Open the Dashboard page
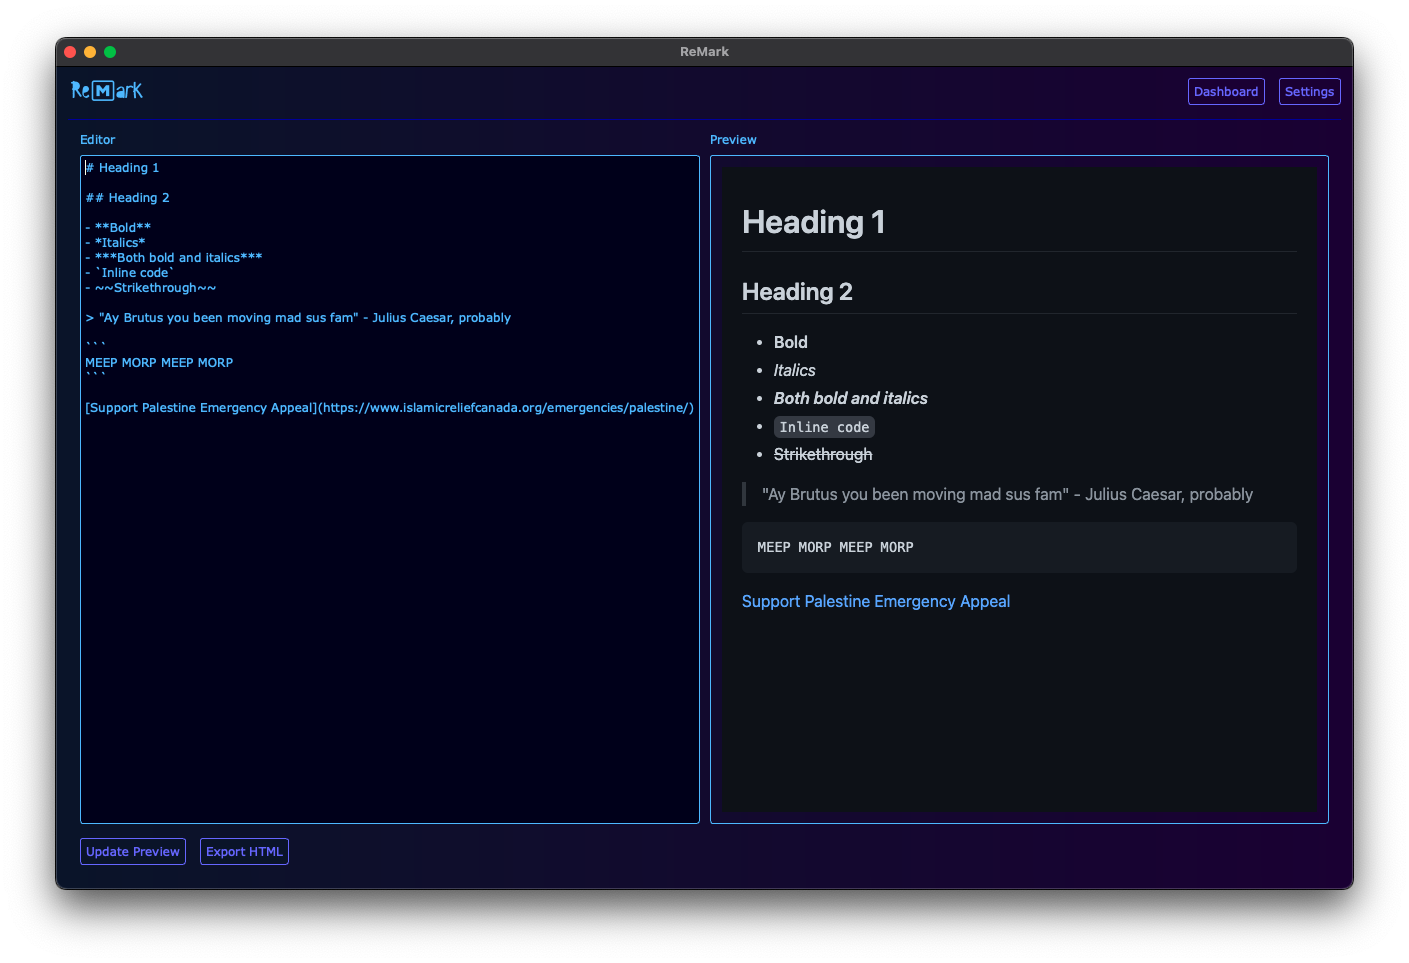 click(1226, 92)
